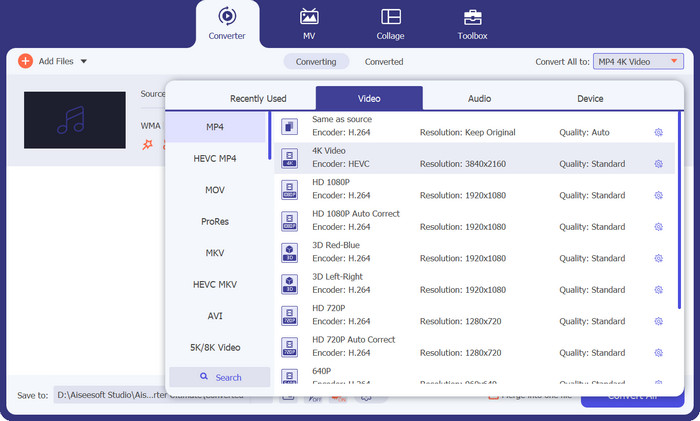Click 'Resolution: 3840x2160' text
Image resolution: width=700 pixels, height=421 pixels.
click(463, 164)
